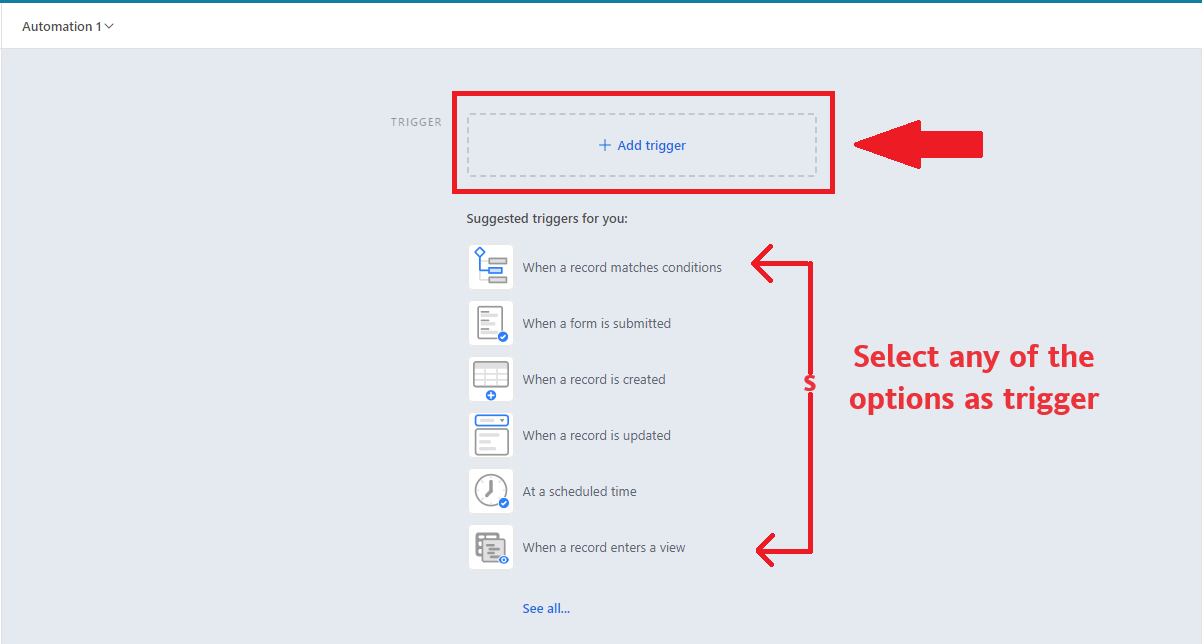Click the TRIGGER section label

click(415, 121)
